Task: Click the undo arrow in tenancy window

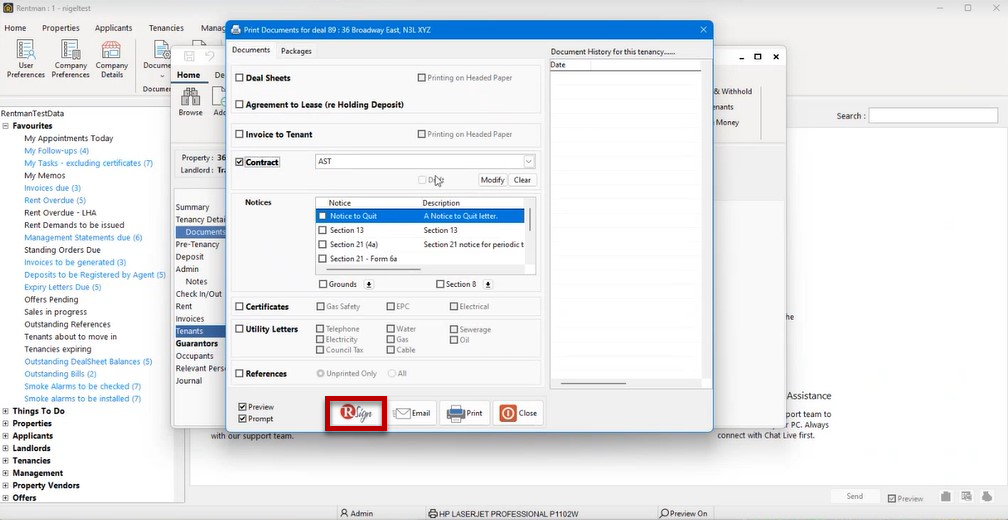Action: [210, 57]
